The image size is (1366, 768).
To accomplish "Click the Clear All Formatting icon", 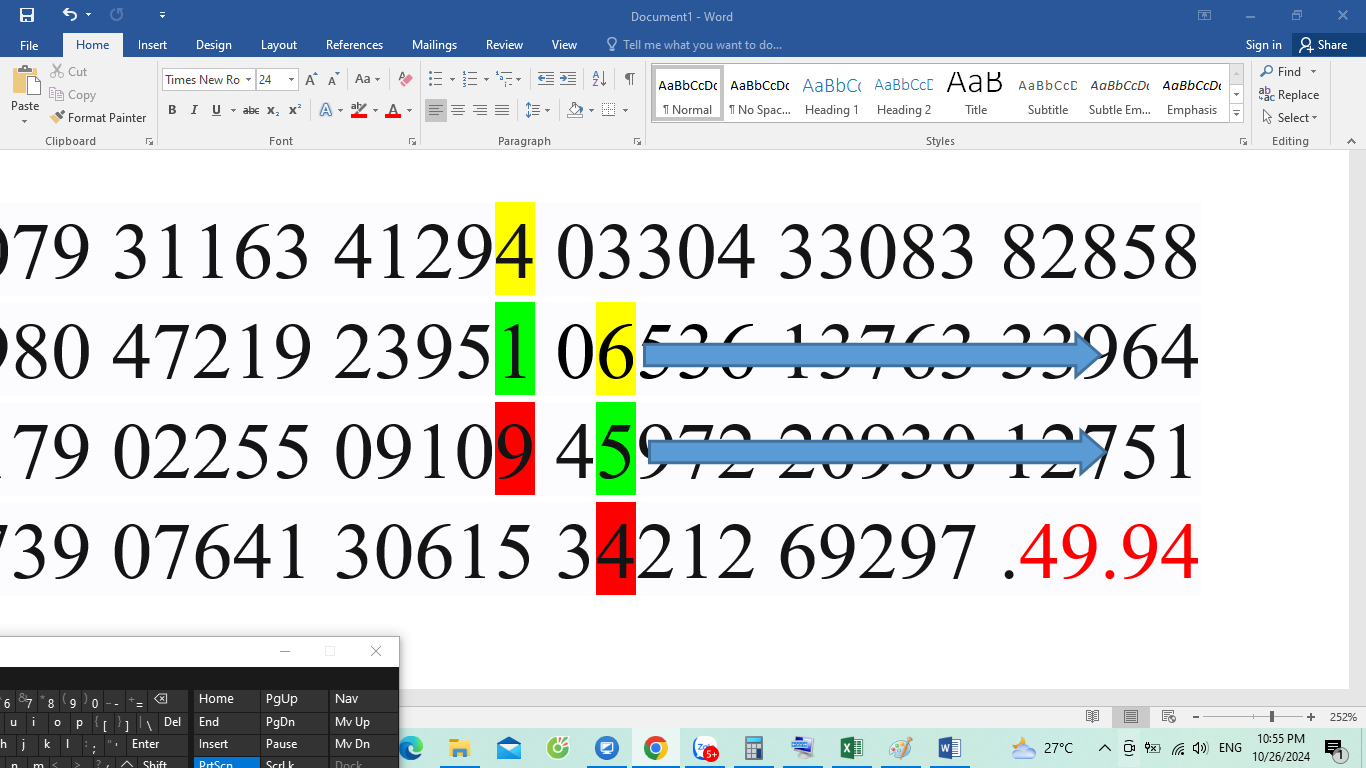I will 405,79.
